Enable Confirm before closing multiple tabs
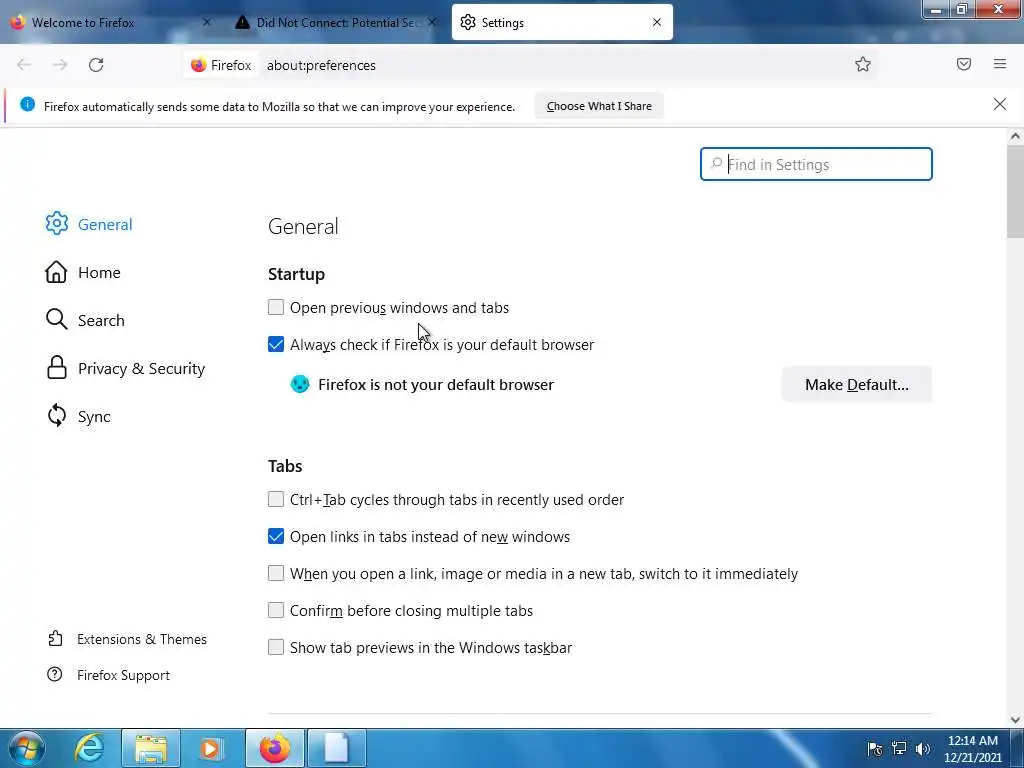Screen dimensions: 1024x768 click(x=276, y=610)
